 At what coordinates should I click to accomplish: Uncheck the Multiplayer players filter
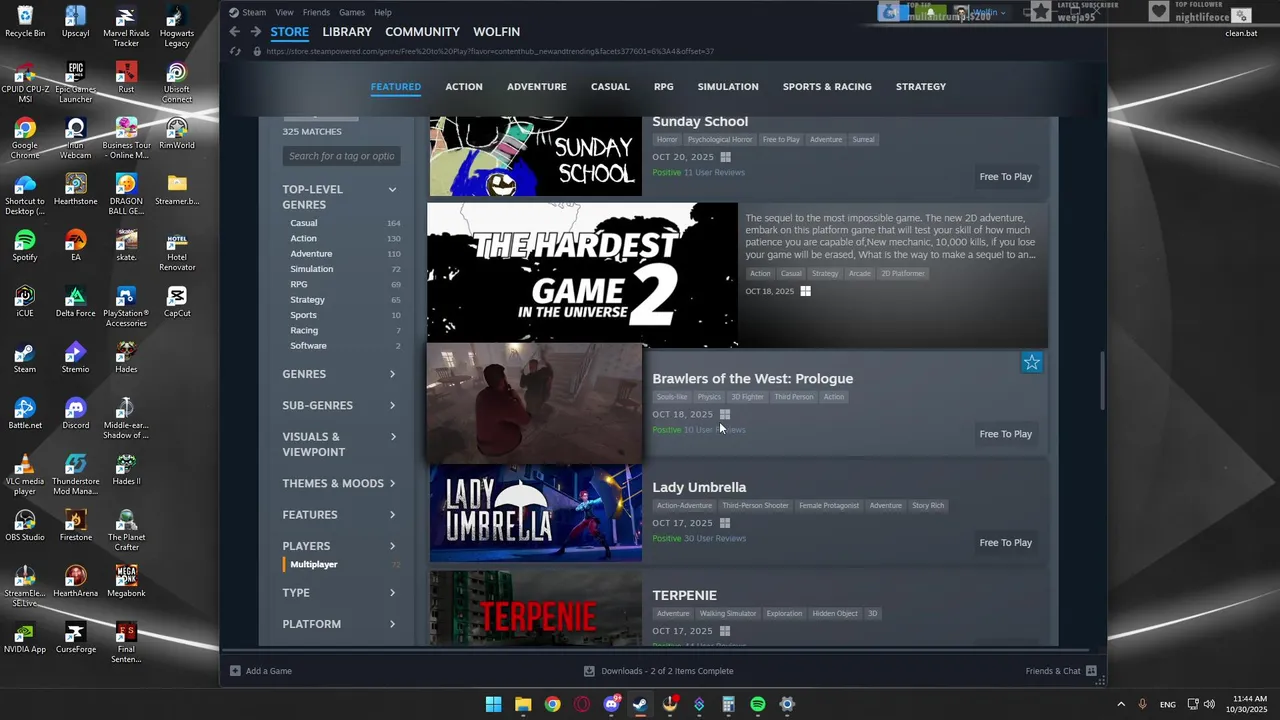tap(314, 565)
